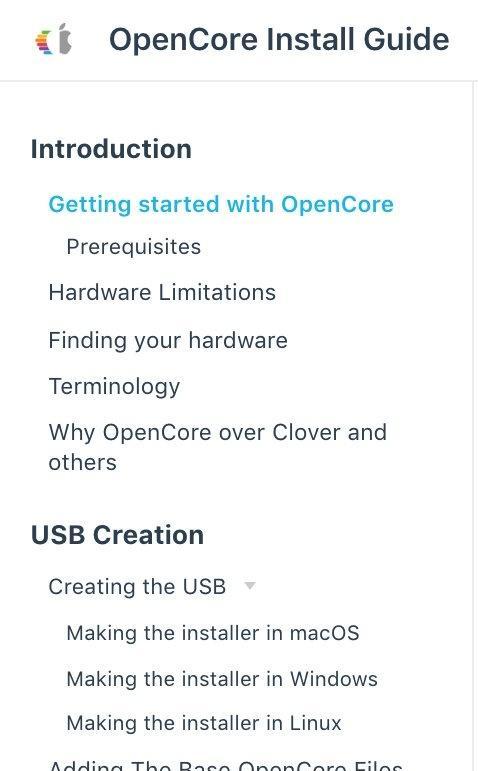
Task: Open the Creating the USB section
Action: tap(137, 587)
